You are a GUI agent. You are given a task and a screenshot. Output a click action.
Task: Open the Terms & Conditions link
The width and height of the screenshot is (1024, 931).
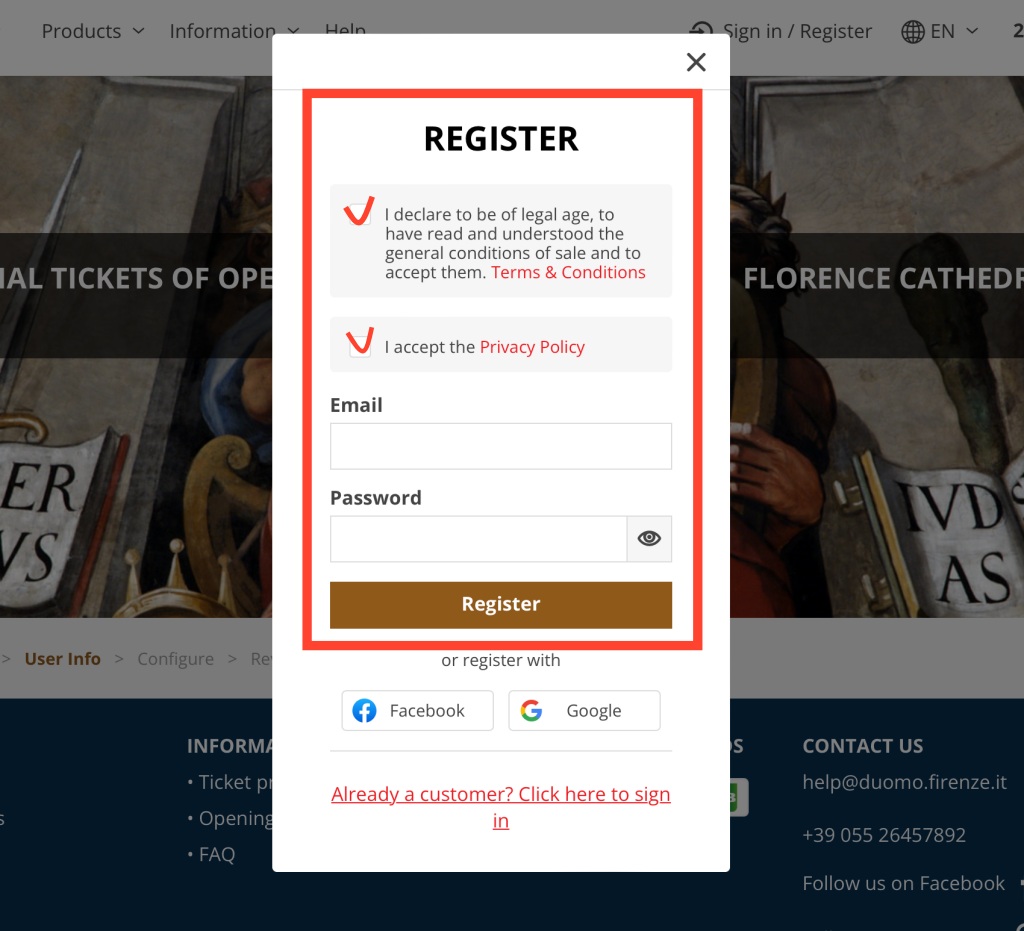coord(568,272)
